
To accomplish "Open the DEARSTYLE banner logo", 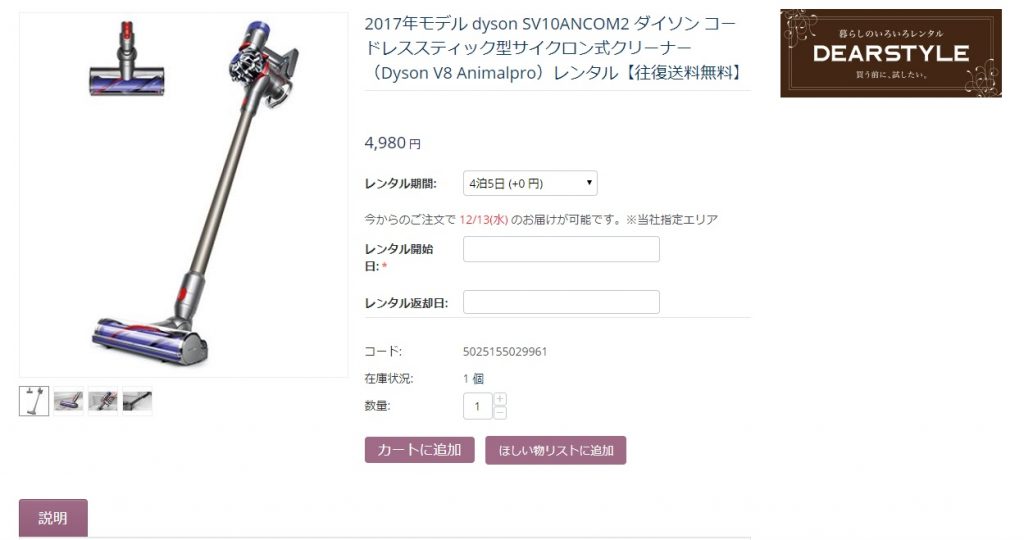I will coord(891,54).
